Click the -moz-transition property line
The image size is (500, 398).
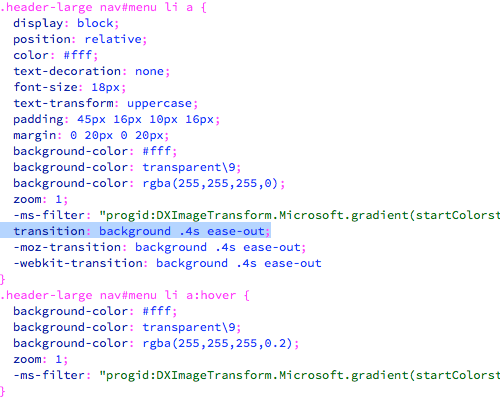point(160,247)
